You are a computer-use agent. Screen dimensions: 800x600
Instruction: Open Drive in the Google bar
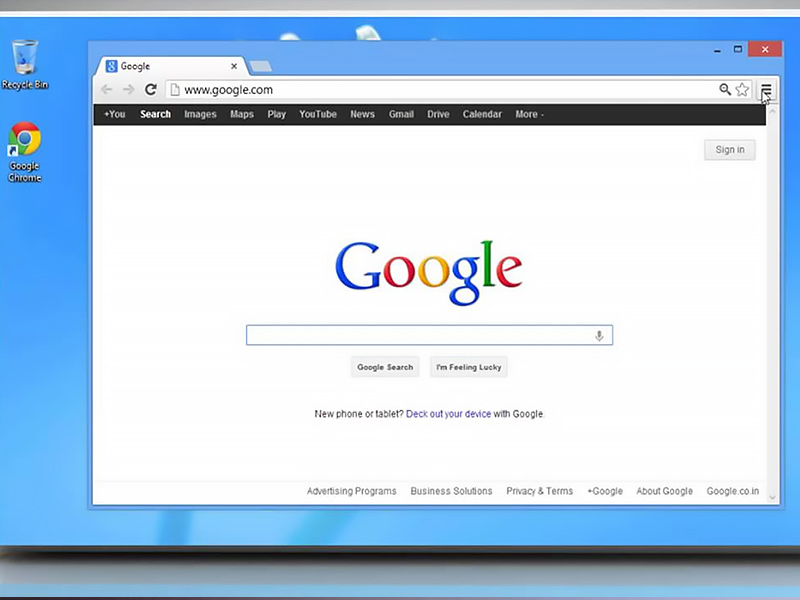click(x=438, y=114)
